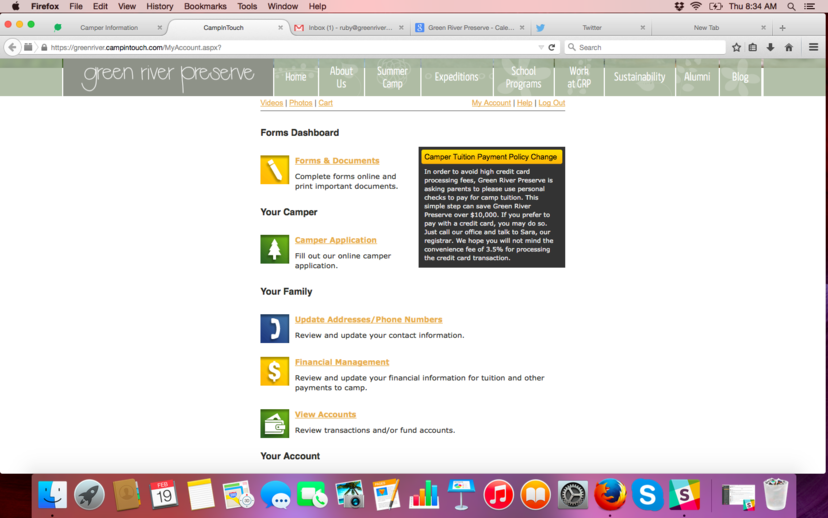
Task: Open Launchpad rocket in the dock
Action: (x=89, y=495)
